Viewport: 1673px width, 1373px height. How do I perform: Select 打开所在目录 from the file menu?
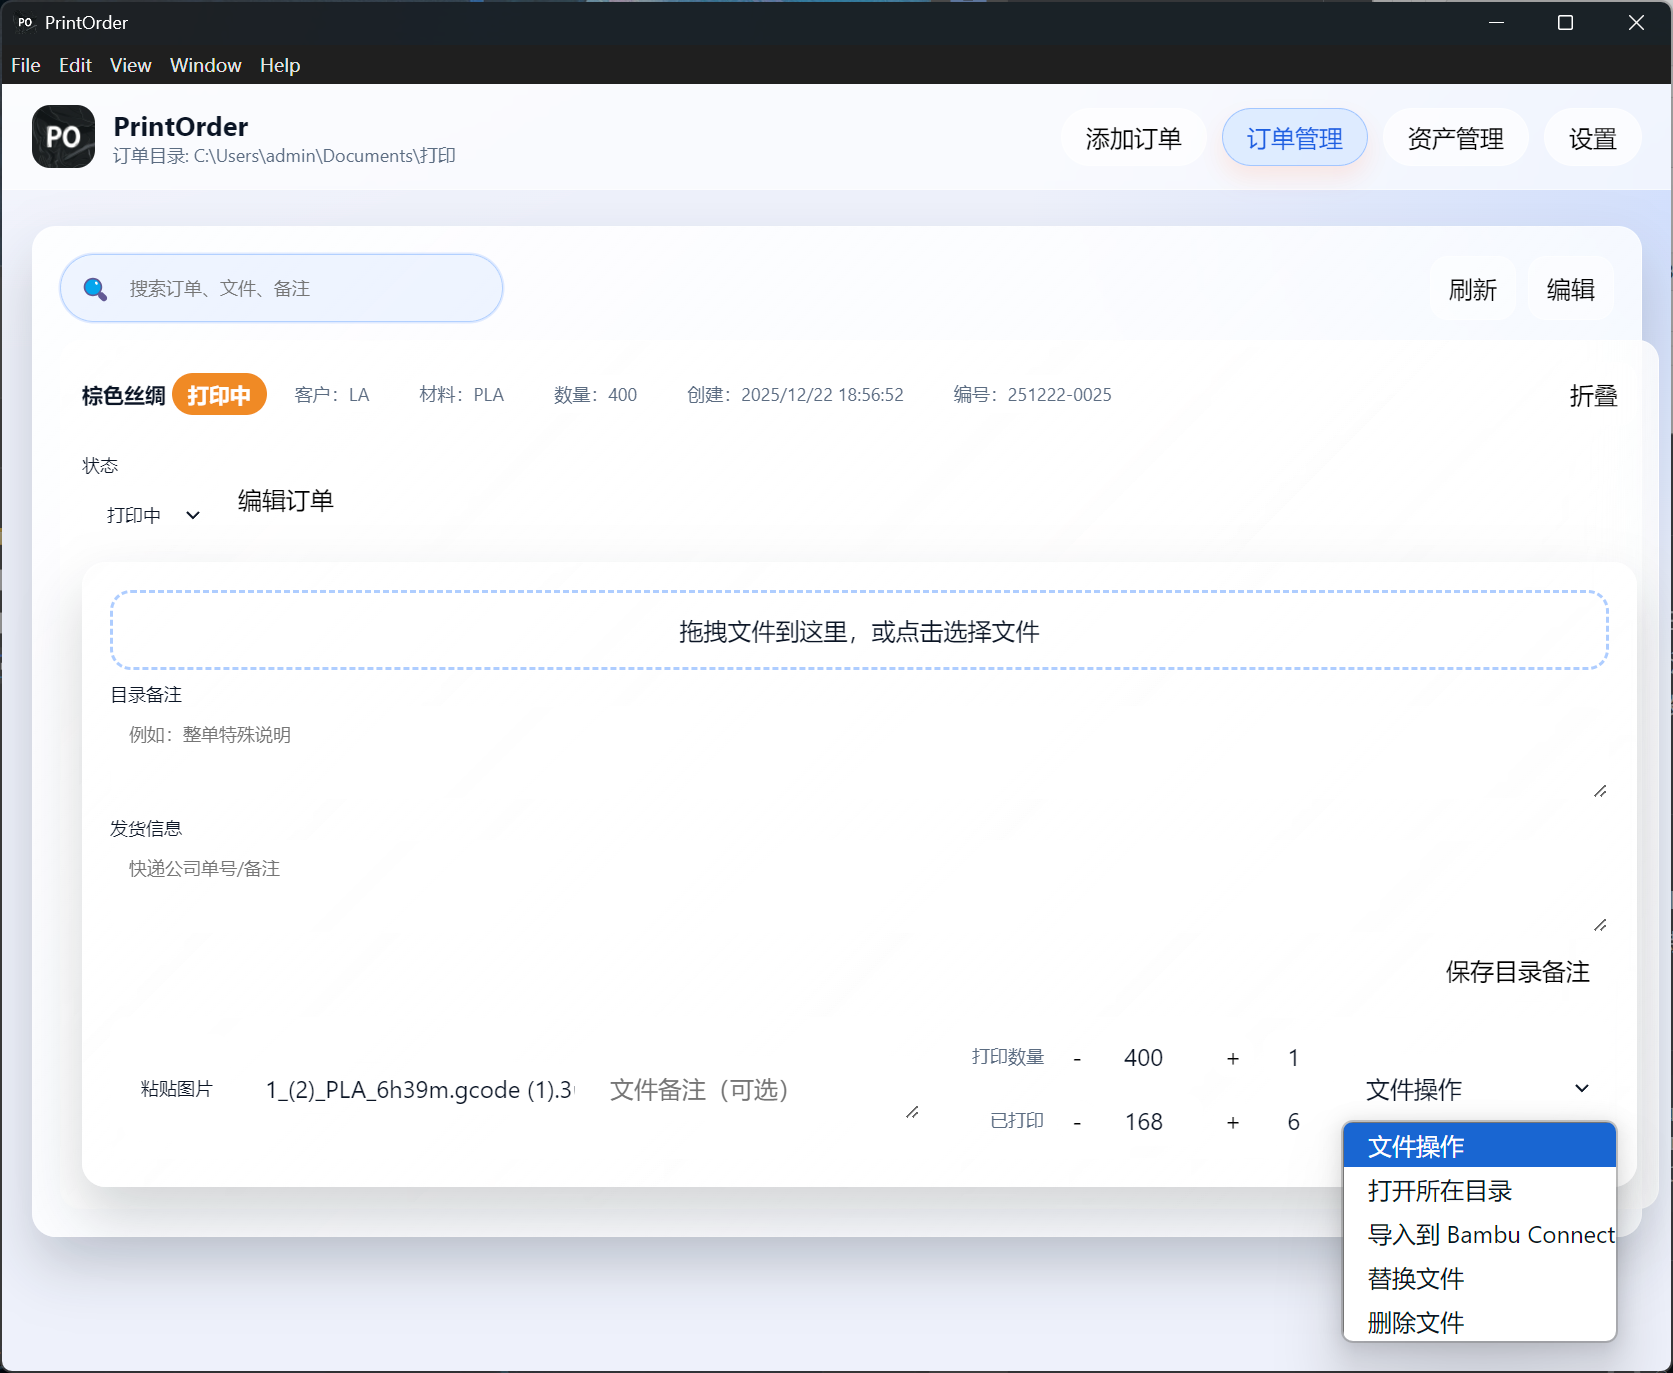[x=1439, y=1191]
